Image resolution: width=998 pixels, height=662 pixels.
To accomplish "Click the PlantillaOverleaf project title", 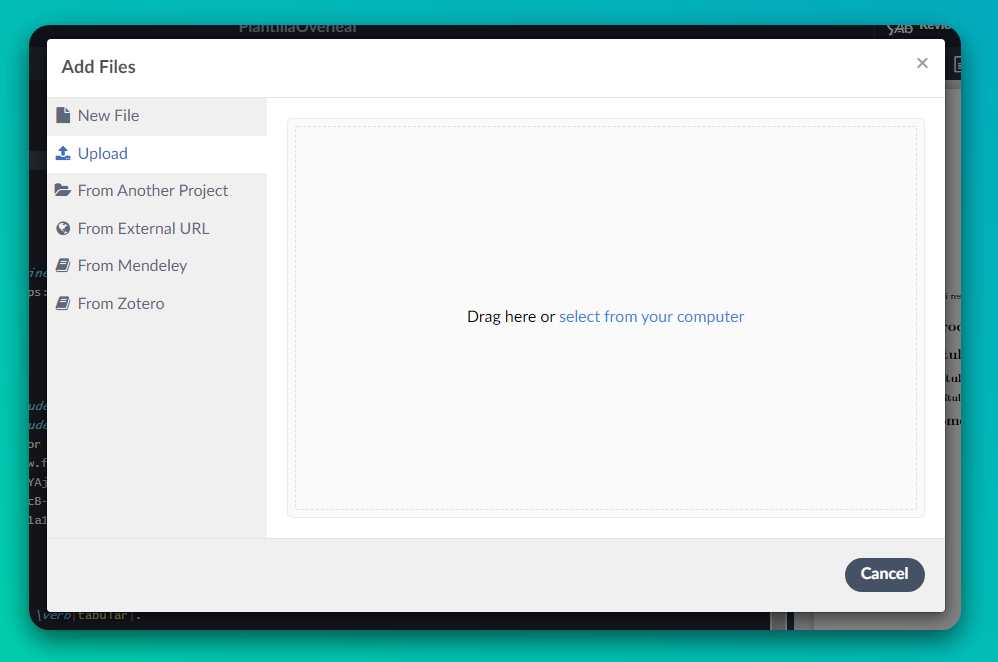I will [296, 27].
